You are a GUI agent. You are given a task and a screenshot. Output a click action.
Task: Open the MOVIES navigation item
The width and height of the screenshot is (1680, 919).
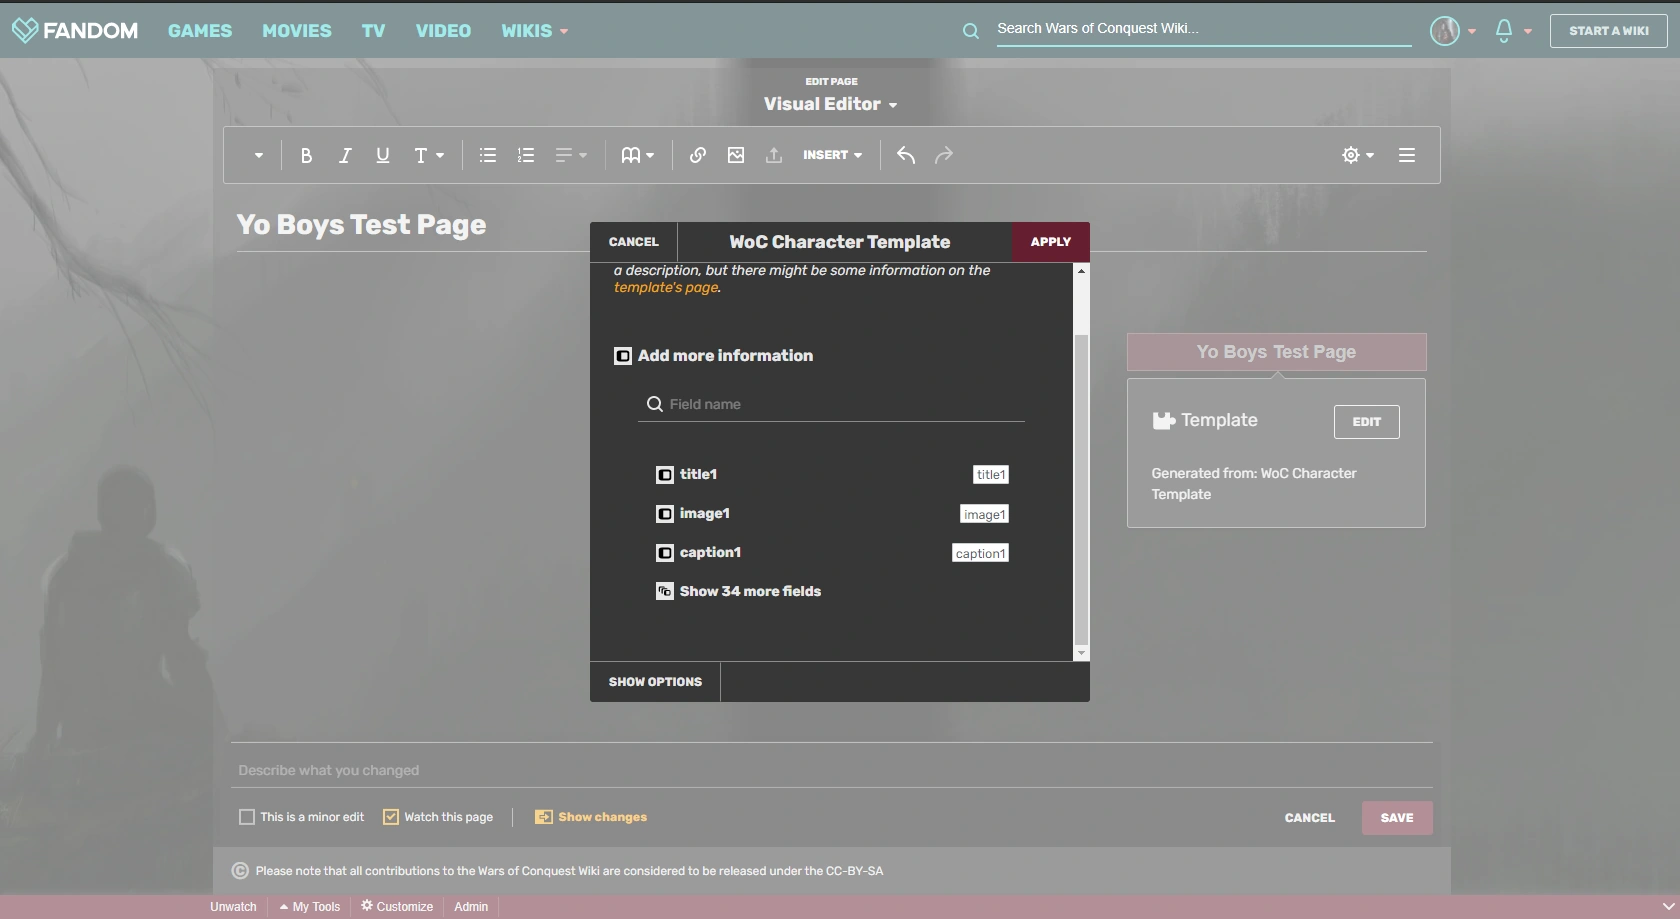click(x=297, y=31)
